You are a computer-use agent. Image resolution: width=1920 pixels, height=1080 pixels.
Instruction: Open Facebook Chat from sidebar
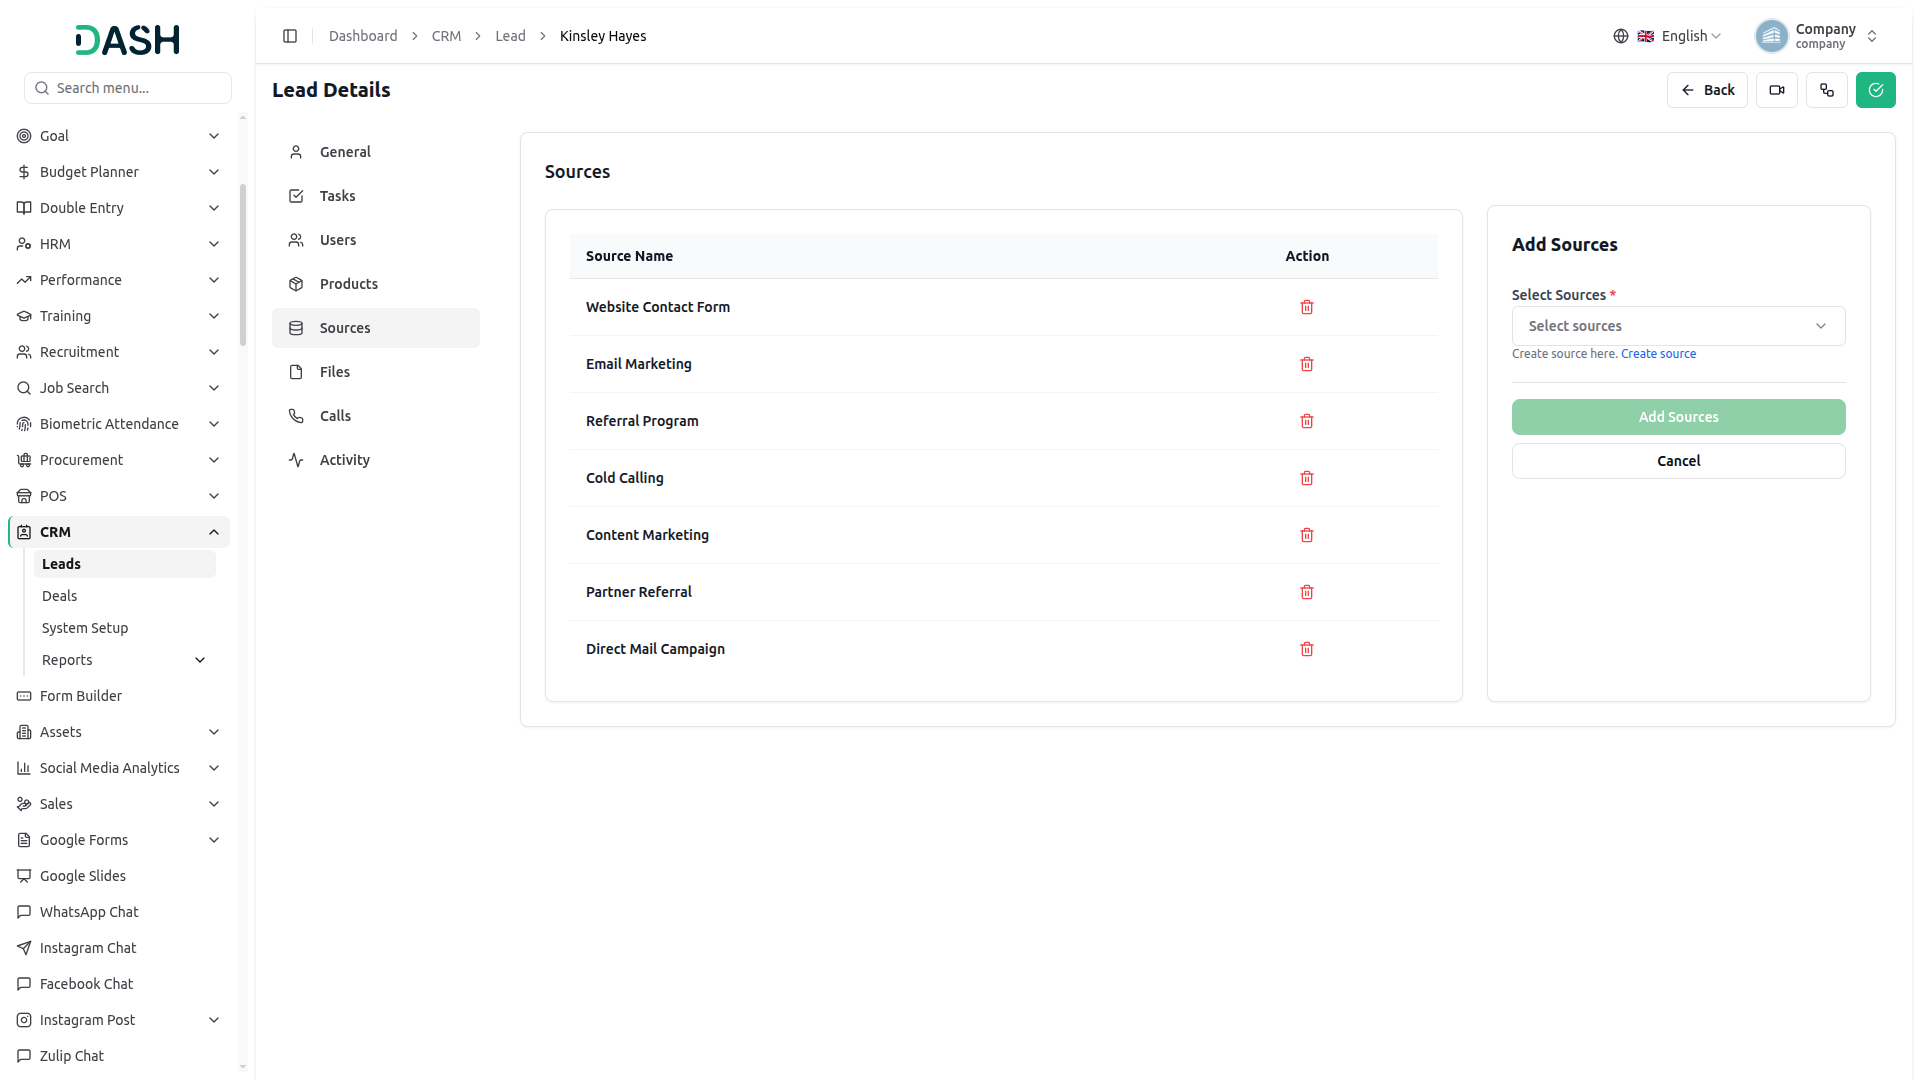coord(120,984)
